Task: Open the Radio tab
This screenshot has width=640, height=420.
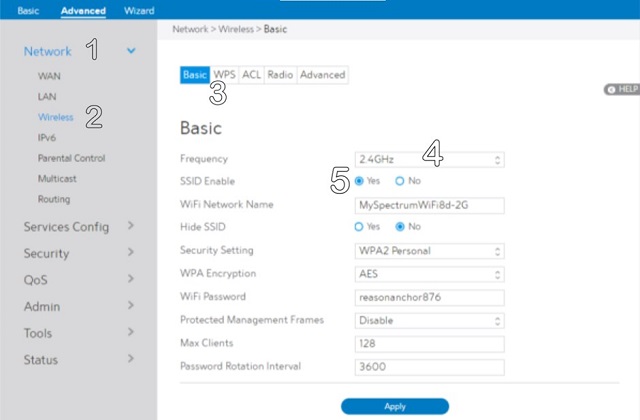Action: (x=279, y=75)
